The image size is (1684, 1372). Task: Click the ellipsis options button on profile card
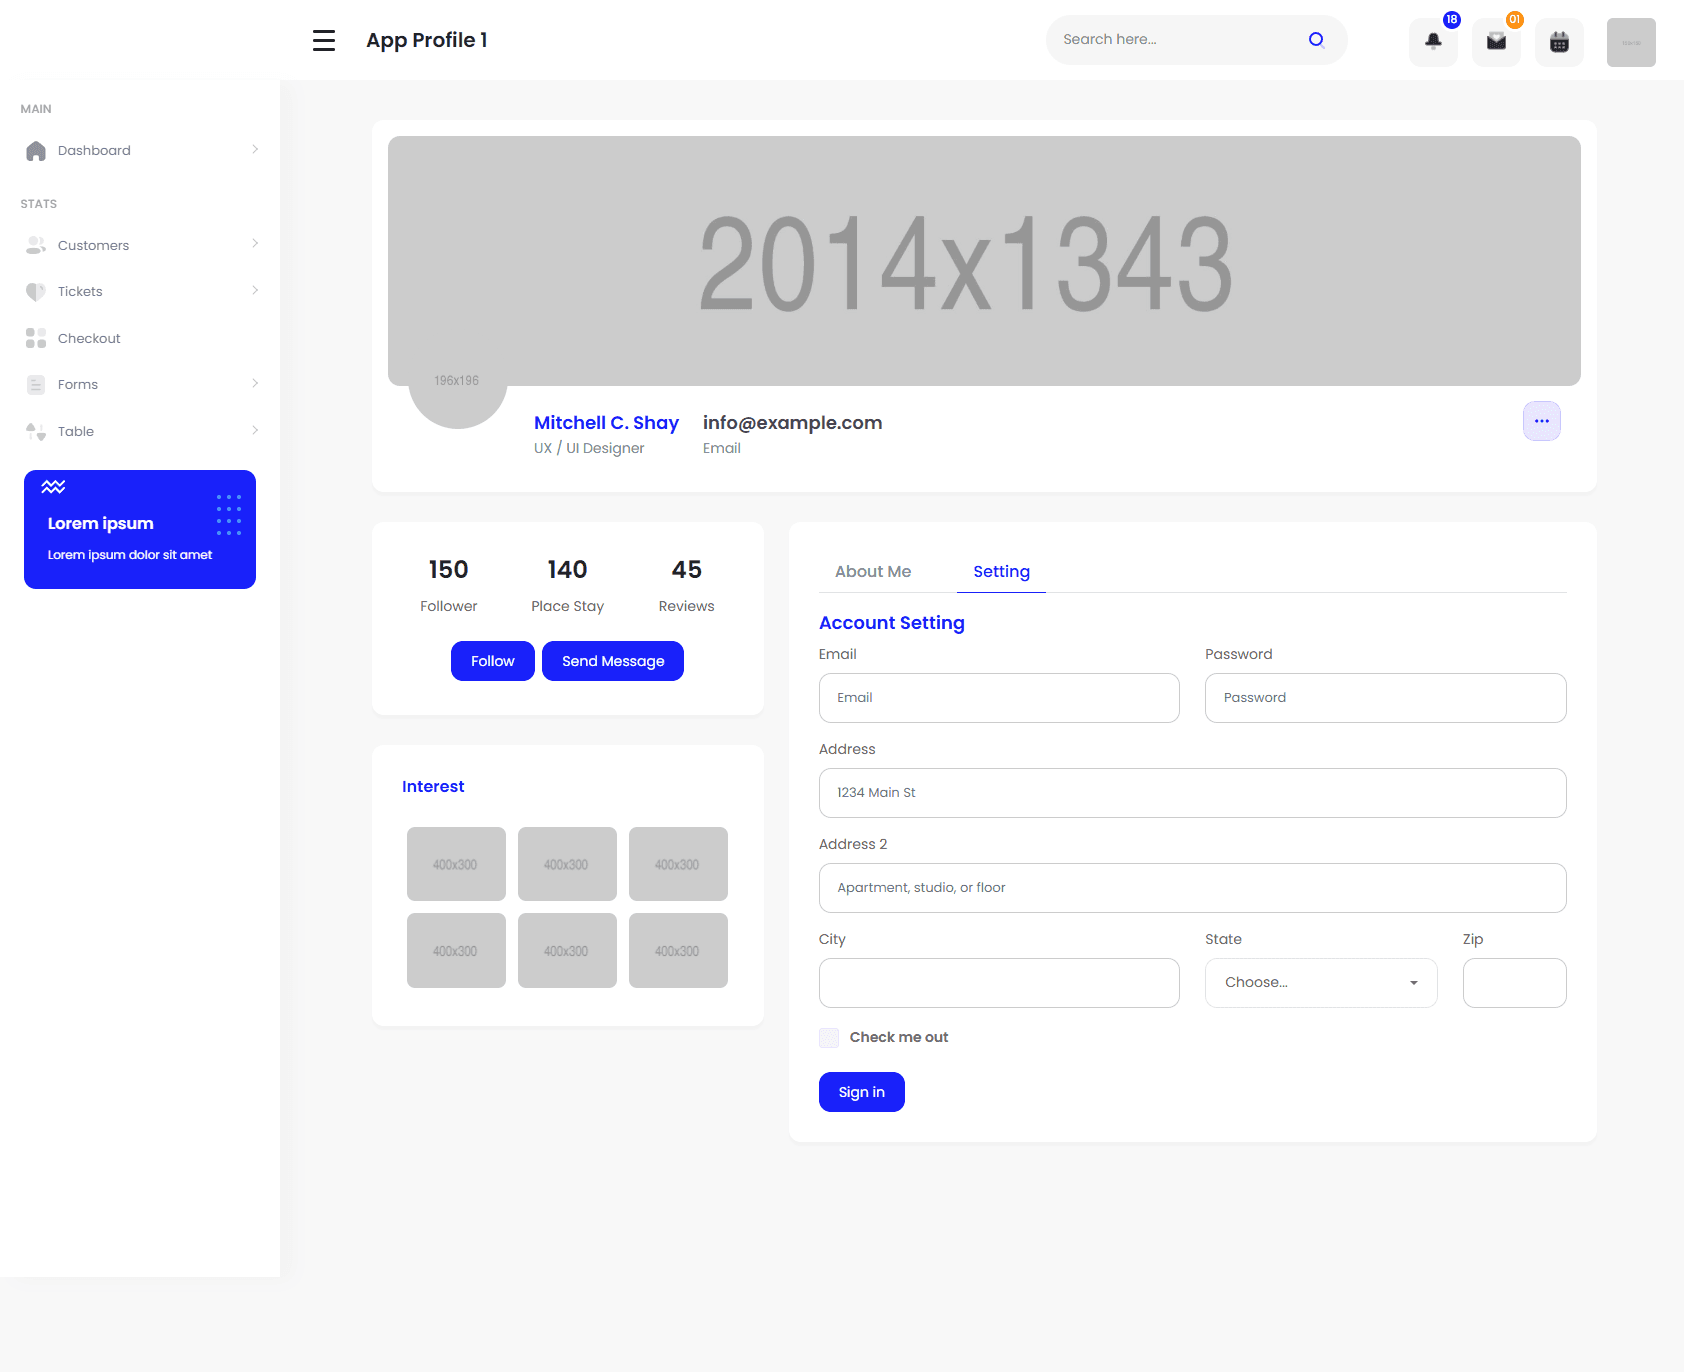point(1541,421)
